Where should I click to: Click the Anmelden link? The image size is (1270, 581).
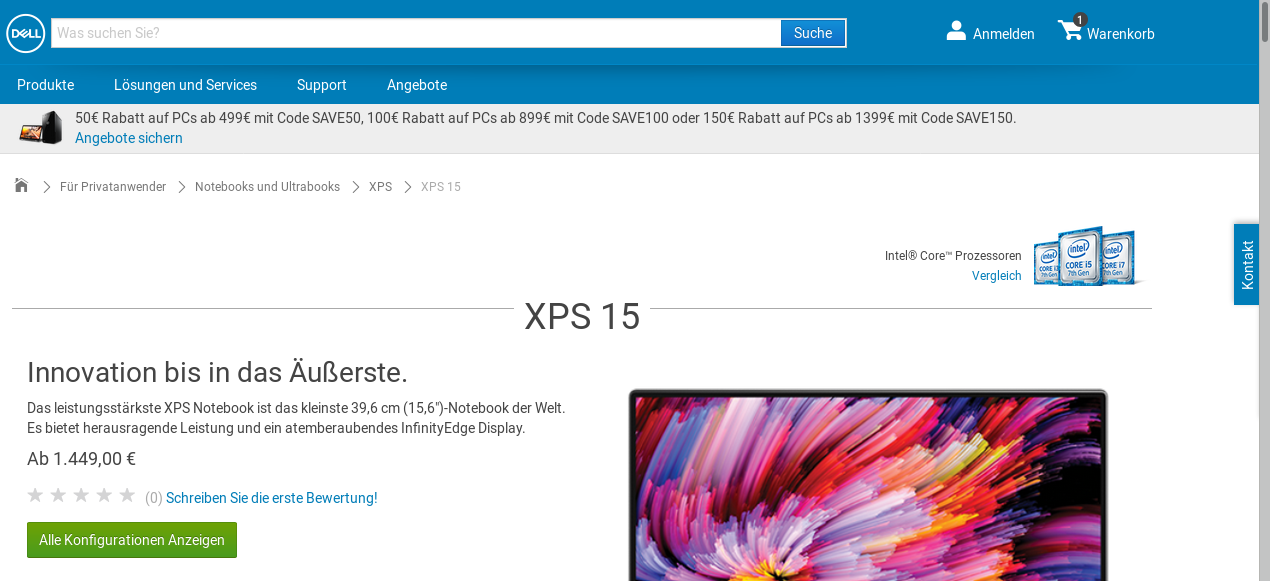pos(1003,34)
